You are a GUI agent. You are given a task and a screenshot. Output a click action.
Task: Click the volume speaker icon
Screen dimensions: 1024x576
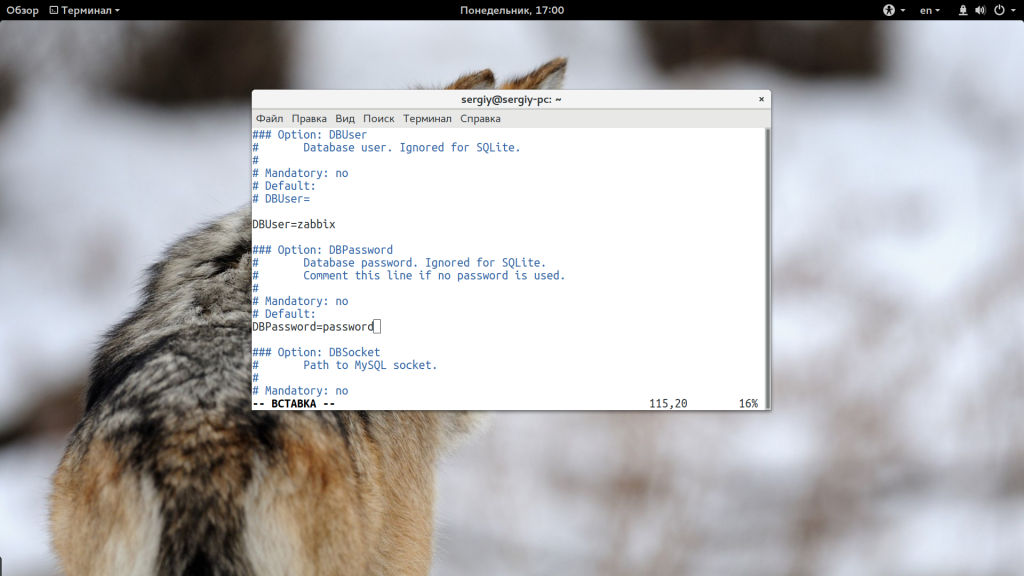click(x=981, y=10)
